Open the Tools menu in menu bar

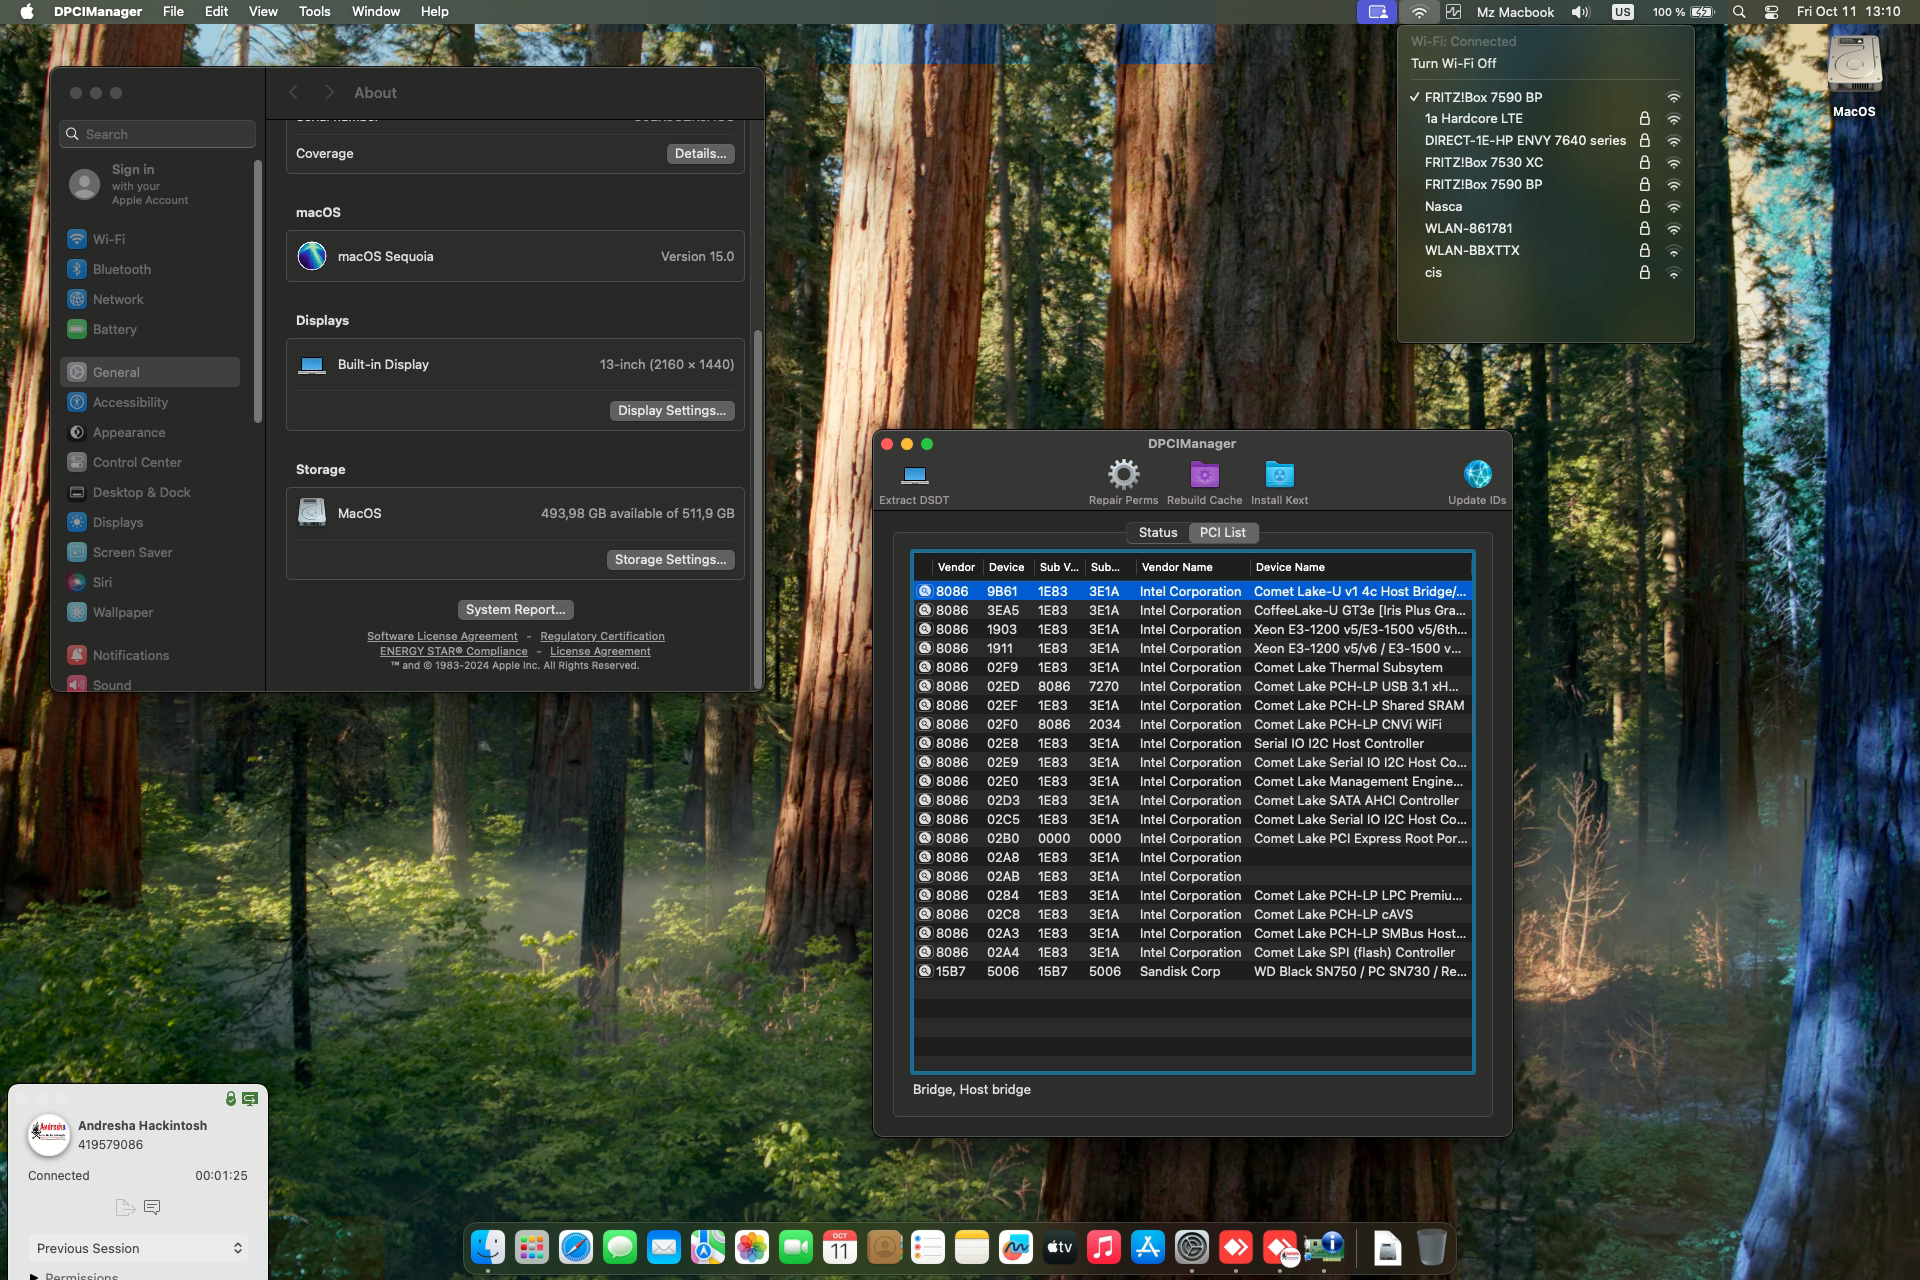(314, 12)
